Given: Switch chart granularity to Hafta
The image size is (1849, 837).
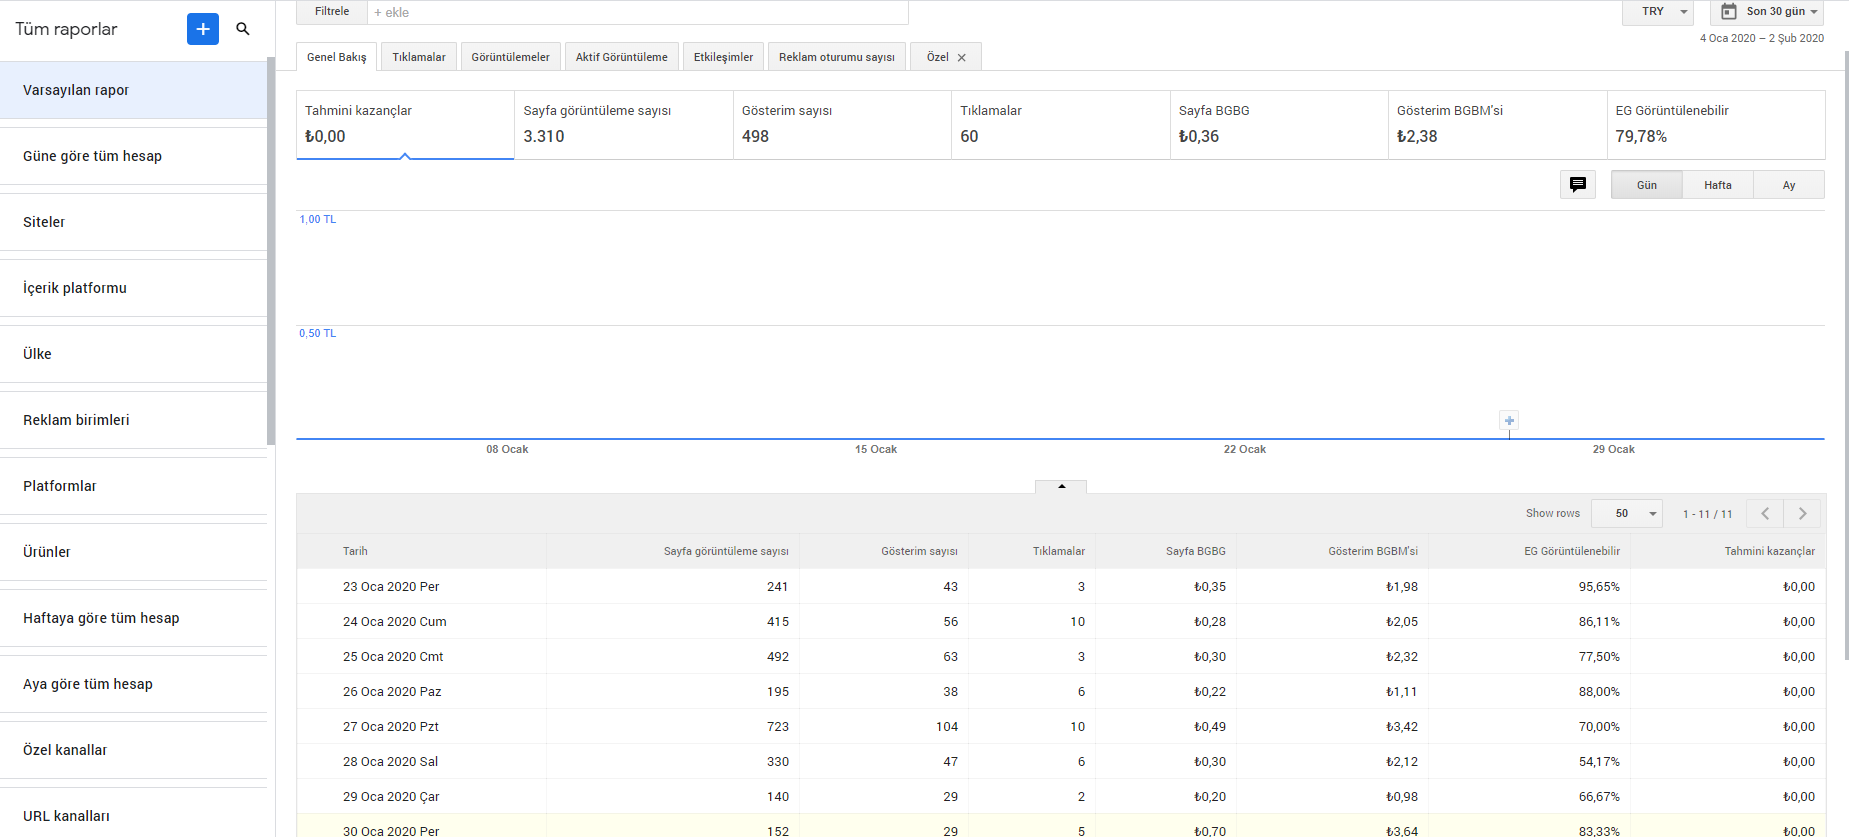Looking at the screenshot, I should (x=1718, y=185).
